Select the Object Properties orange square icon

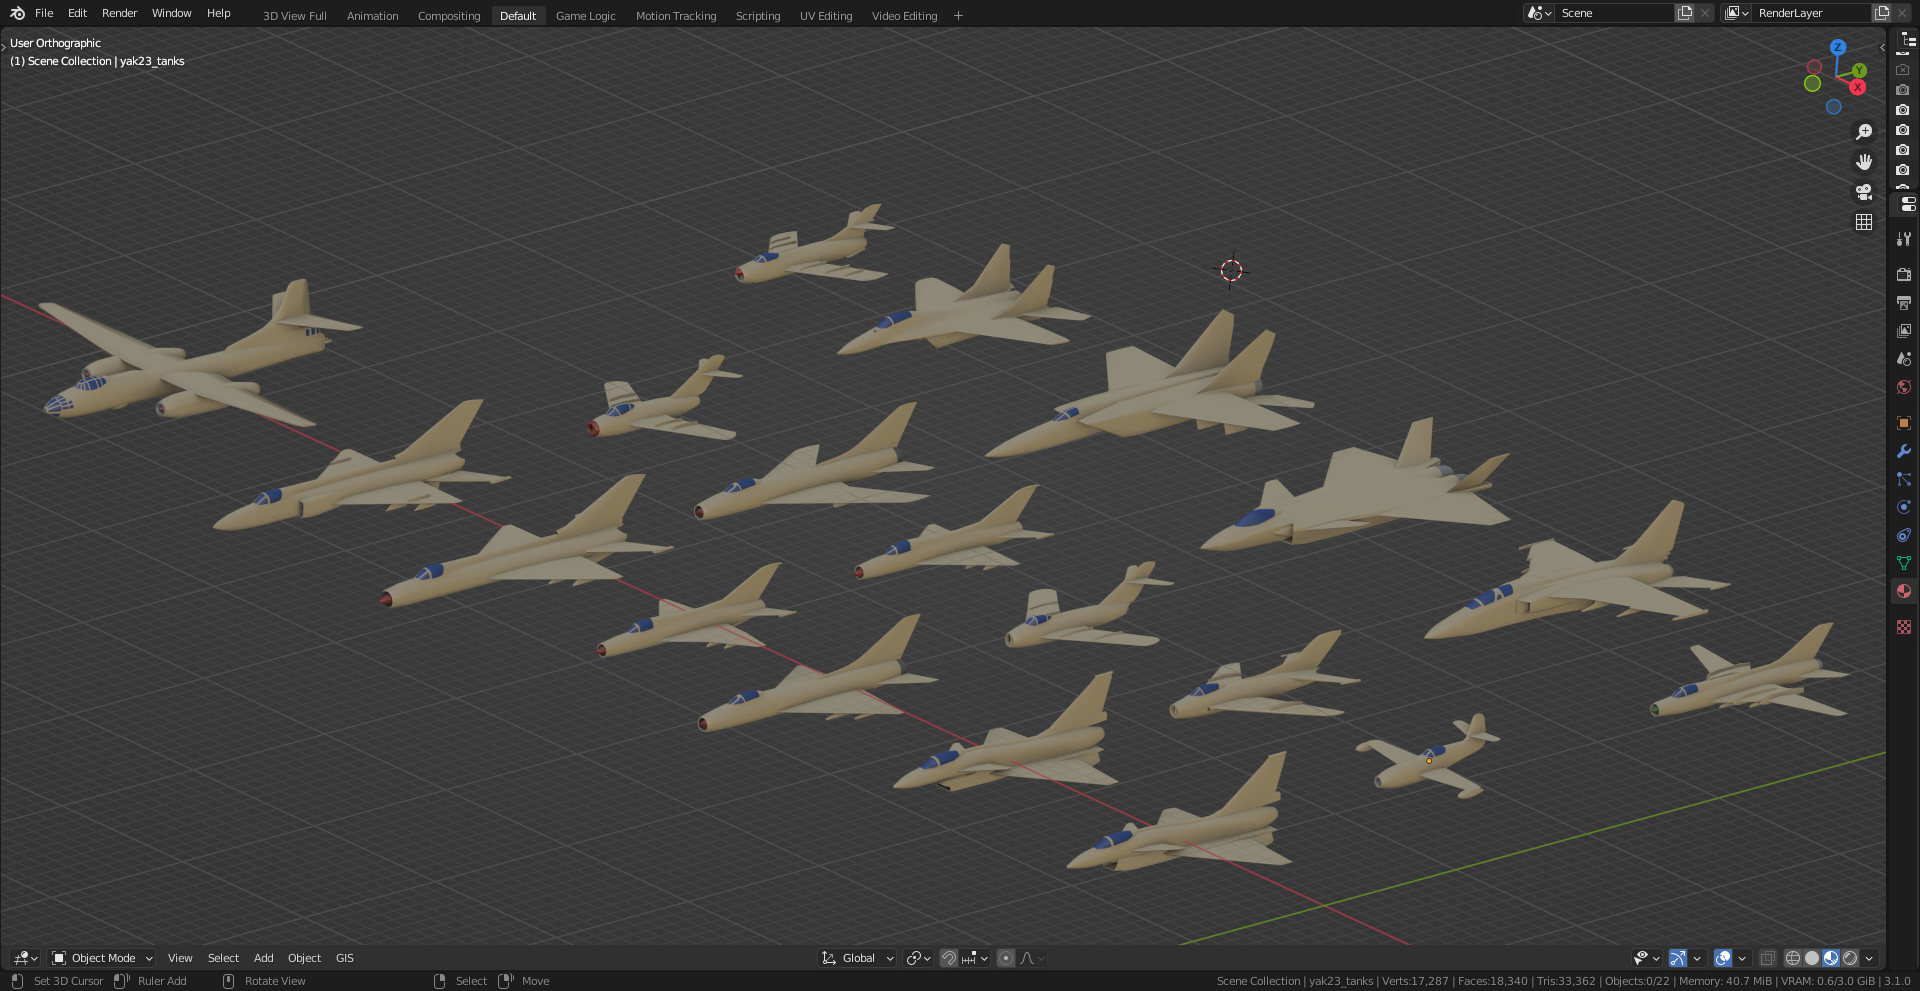coord(1904,424)
